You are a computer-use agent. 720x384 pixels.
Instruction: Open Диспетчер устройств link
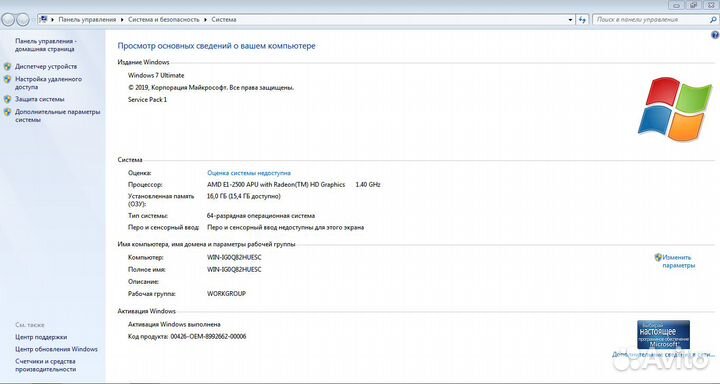coord(46,67)
